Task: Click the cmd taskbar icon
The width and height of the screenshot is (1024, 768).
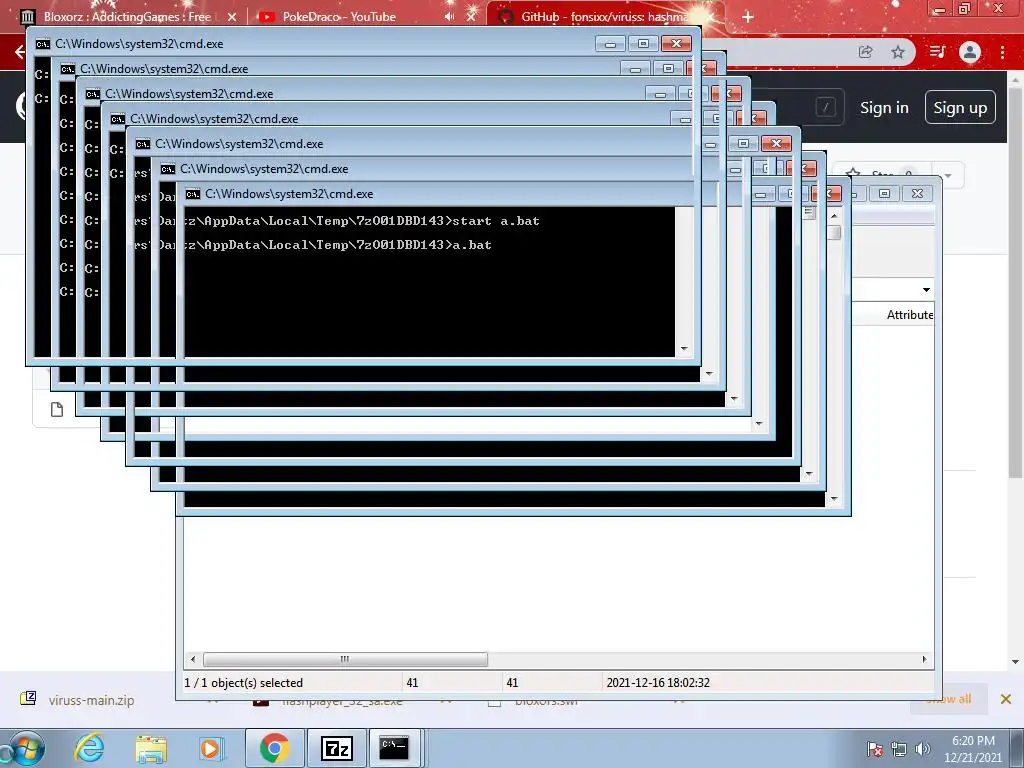Action: tap(394, 748)
